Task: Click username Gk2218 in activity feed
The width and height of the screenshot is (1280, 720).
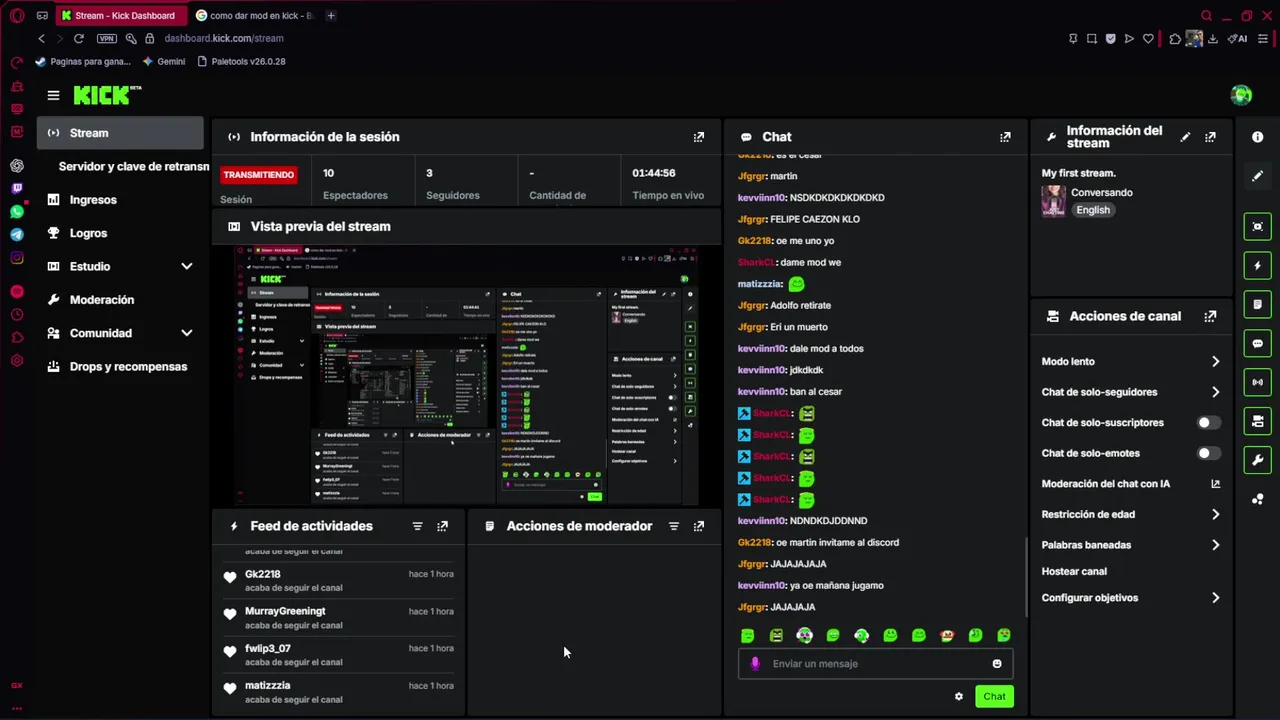Action: point(263,575)
